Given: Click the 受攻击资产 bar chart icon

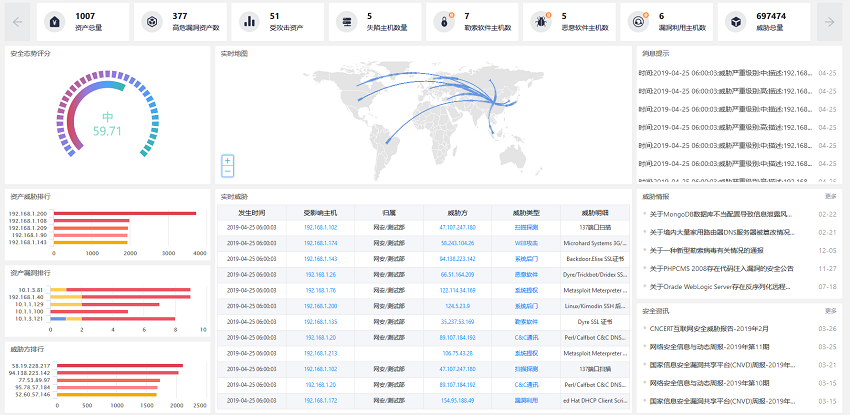Looking at the screenshot, I should tap(249, 22).
